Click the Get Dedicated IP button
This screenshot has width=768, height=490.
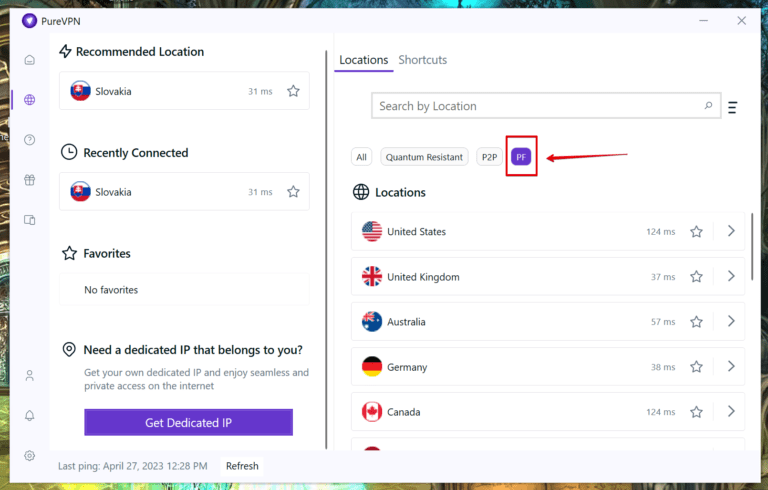click(189, 422)
